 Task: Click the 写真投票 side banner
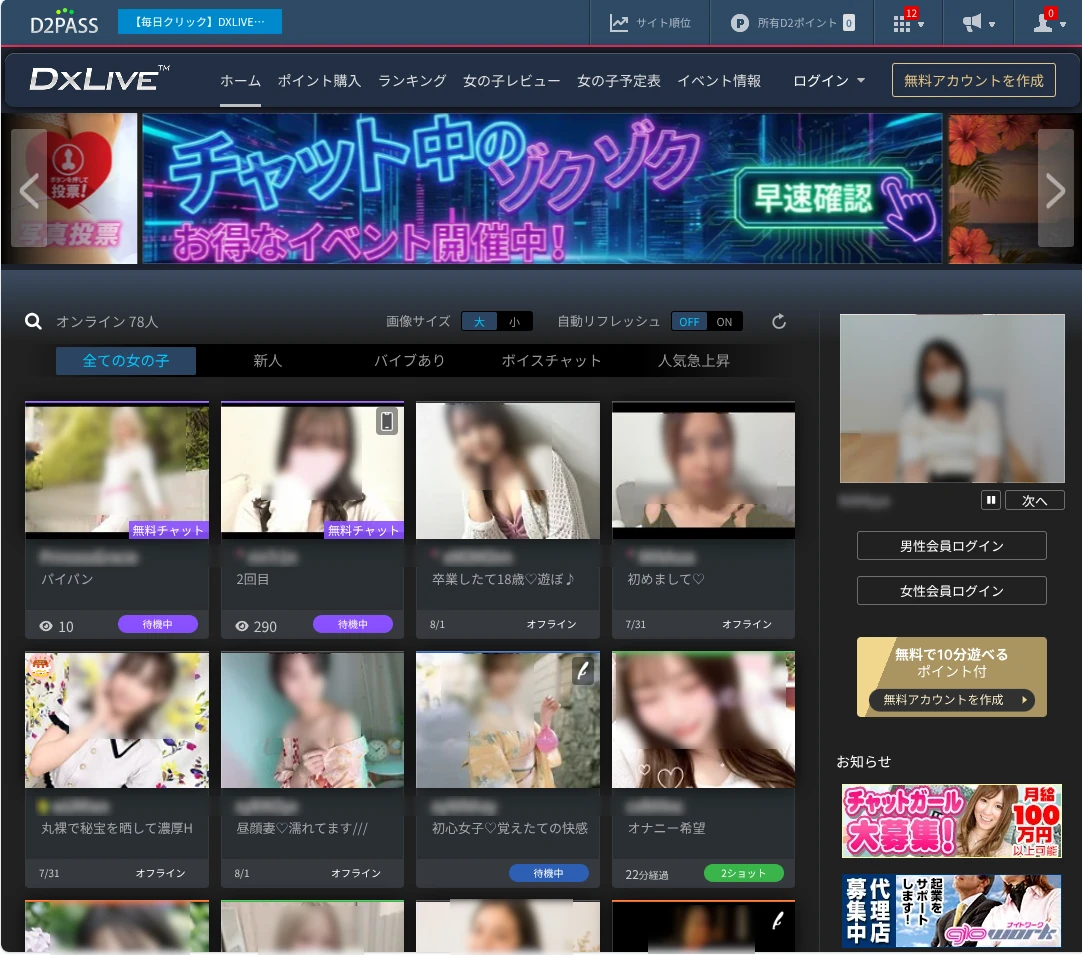pos(69,188)
